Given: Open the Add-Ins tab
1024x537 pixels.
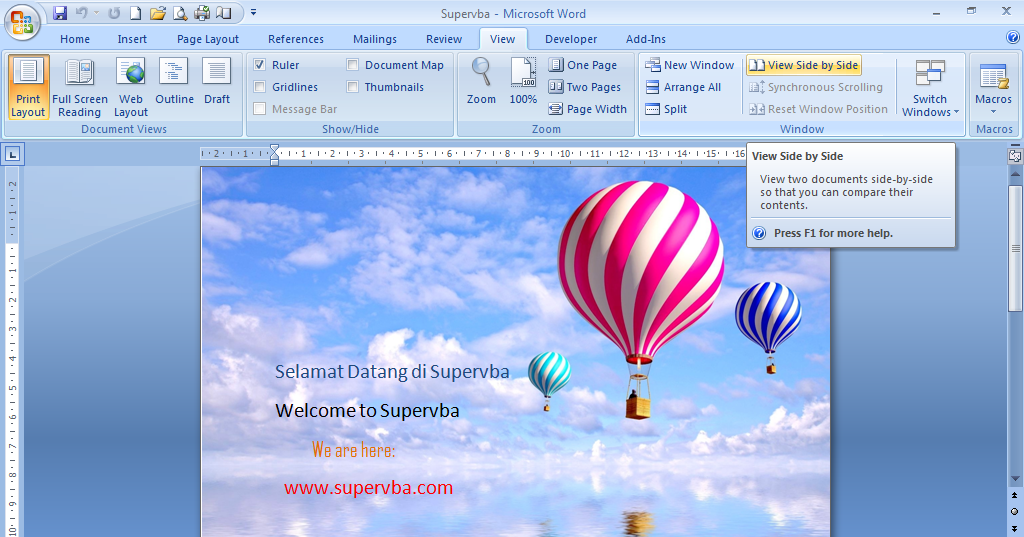Looking at the screenshot, I should [646, 39].
